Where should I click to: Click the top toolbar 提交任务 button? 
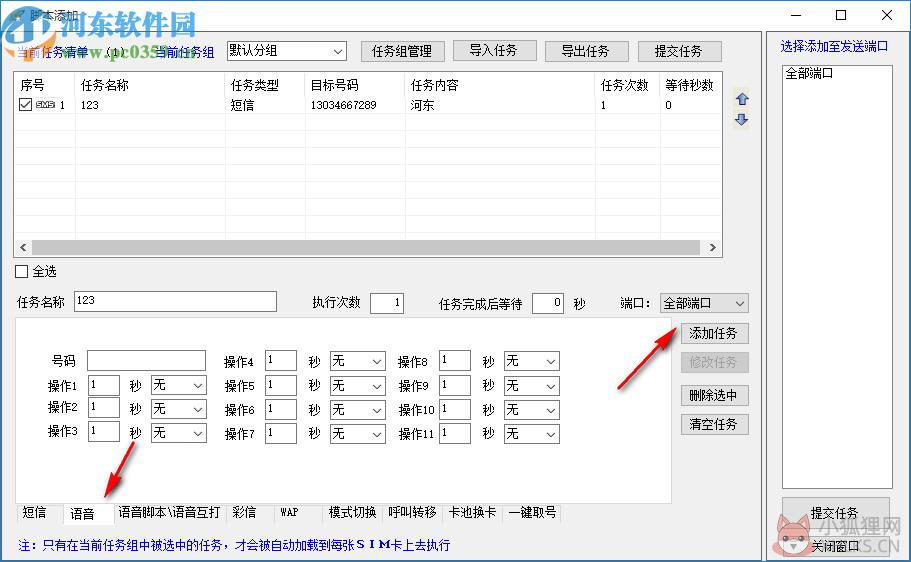[679, 51]
